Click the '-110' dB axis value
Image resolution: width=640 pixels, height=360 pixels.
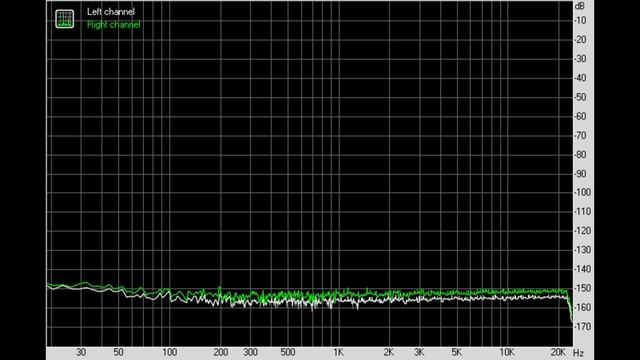(x=582, y=211)
